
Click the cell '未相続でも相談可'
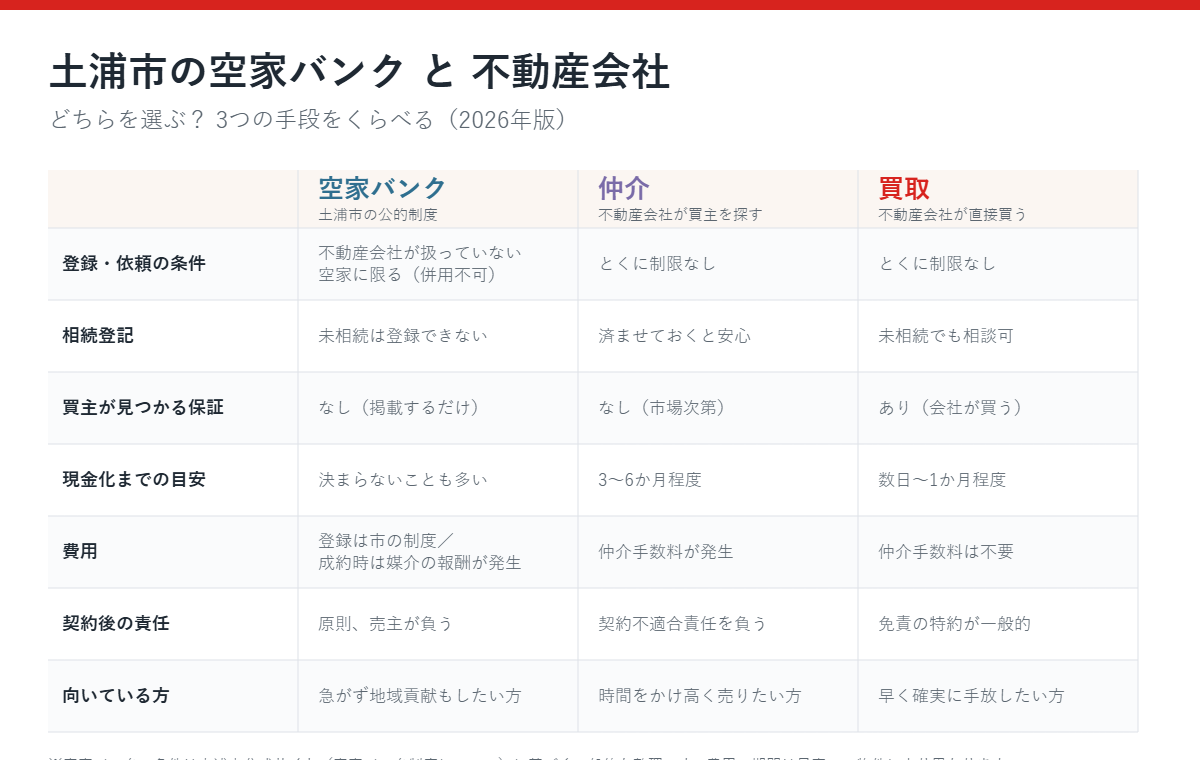click(946, 336)
